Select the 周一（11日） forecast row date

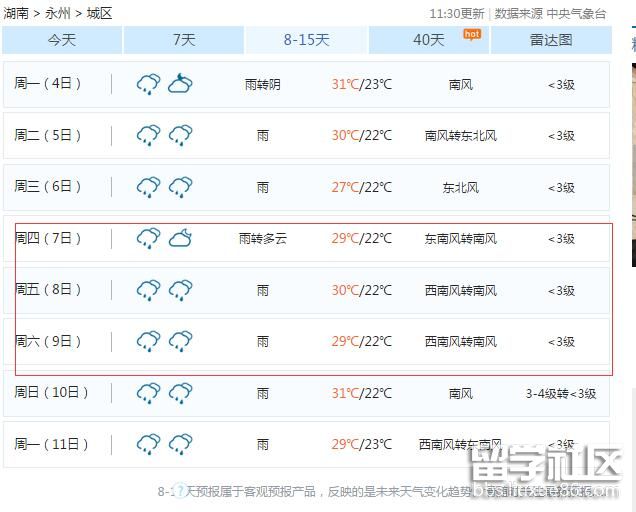click(x=48, y=444)
